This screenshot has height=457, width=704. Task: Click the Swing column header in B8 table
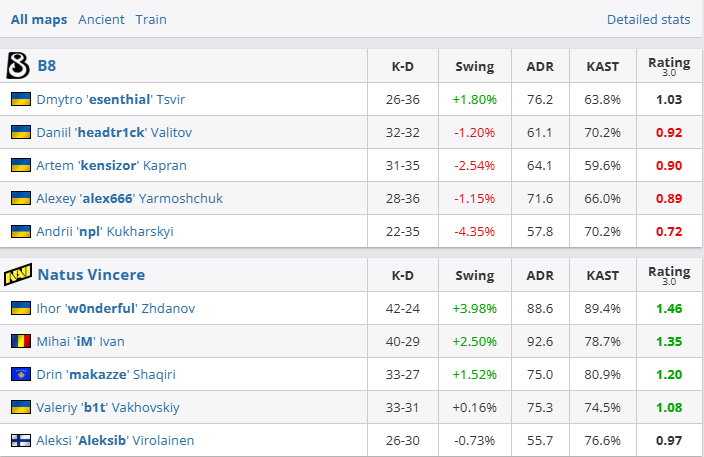(x=474, y=67)
